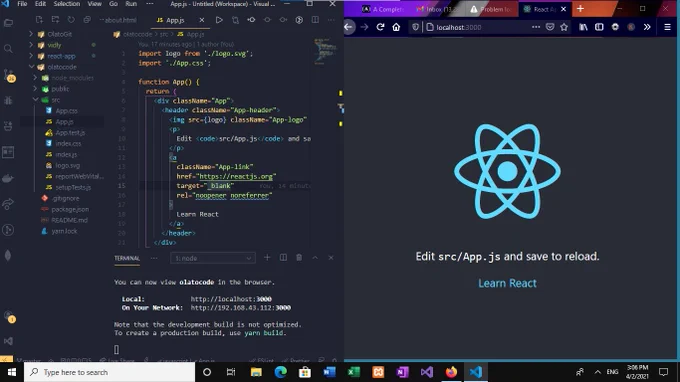Toggle the Firefox sidebar

click(x=599, y=27)
